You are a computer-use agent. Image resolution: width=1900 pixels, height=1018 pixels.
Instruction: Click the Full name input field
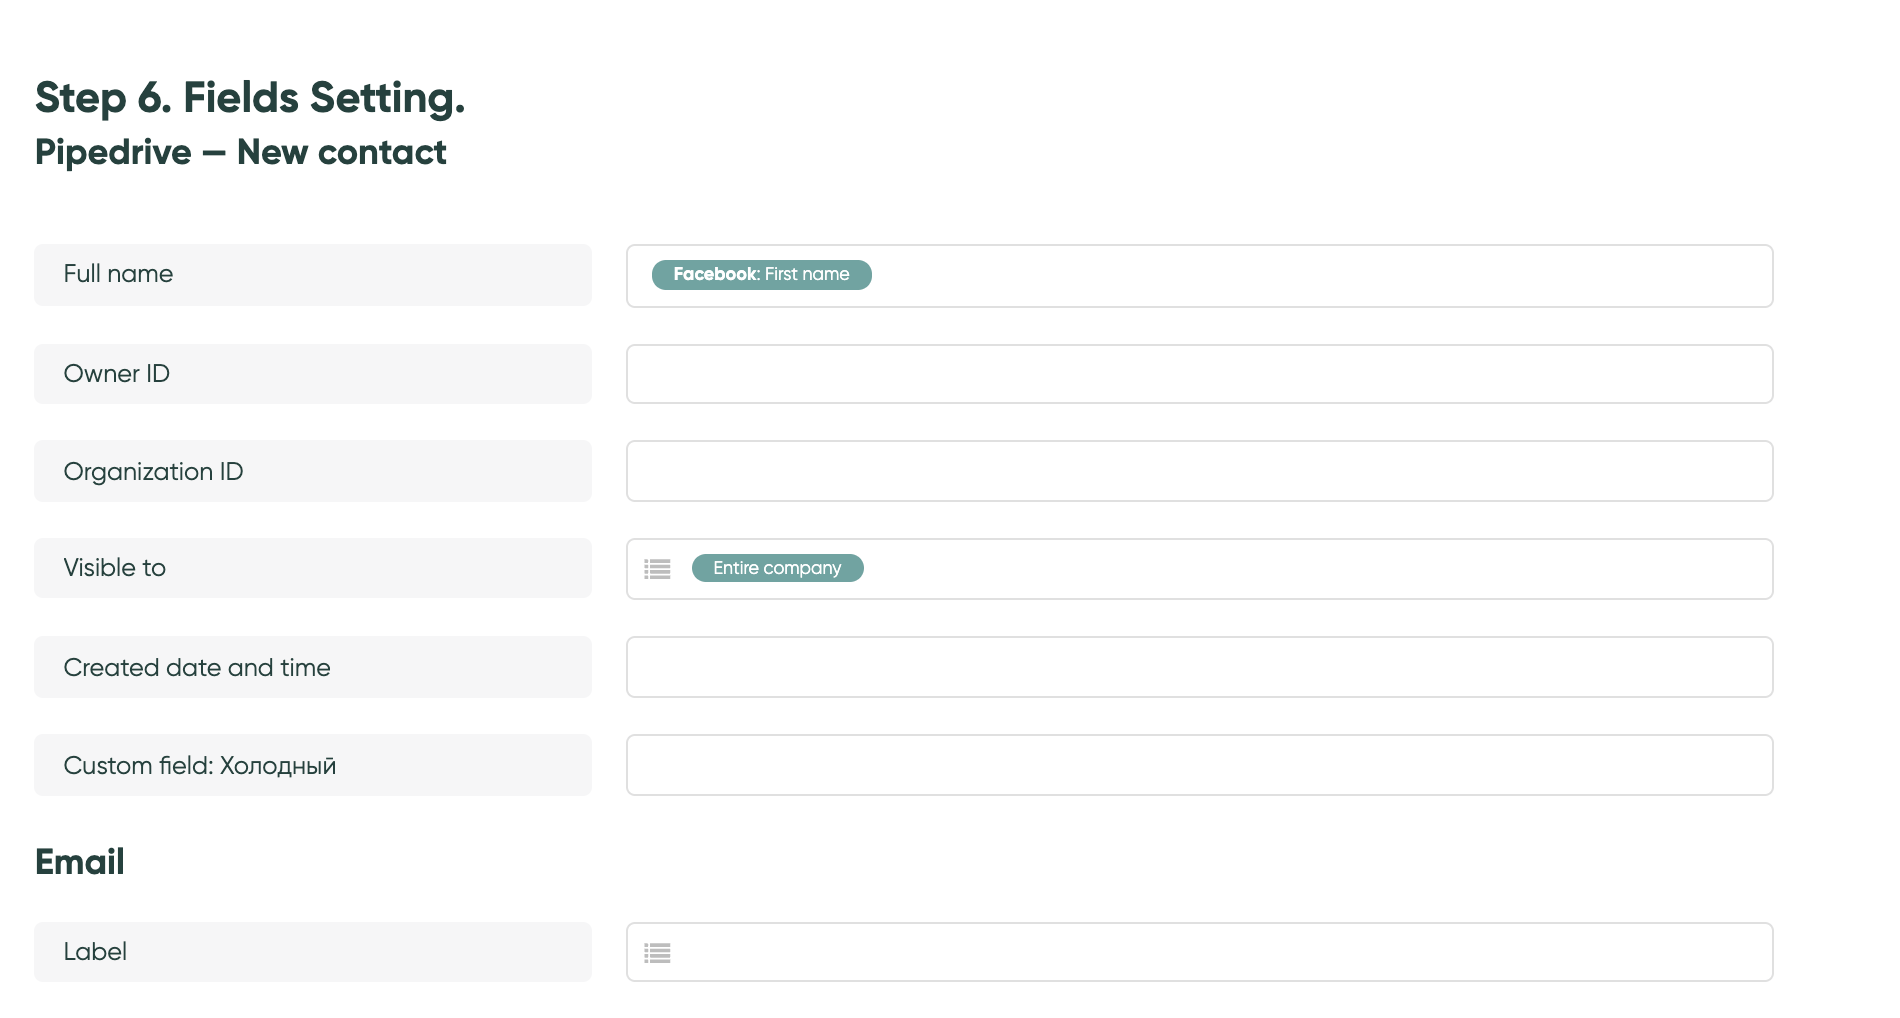pyautogui.click(x=1199, y=276)
